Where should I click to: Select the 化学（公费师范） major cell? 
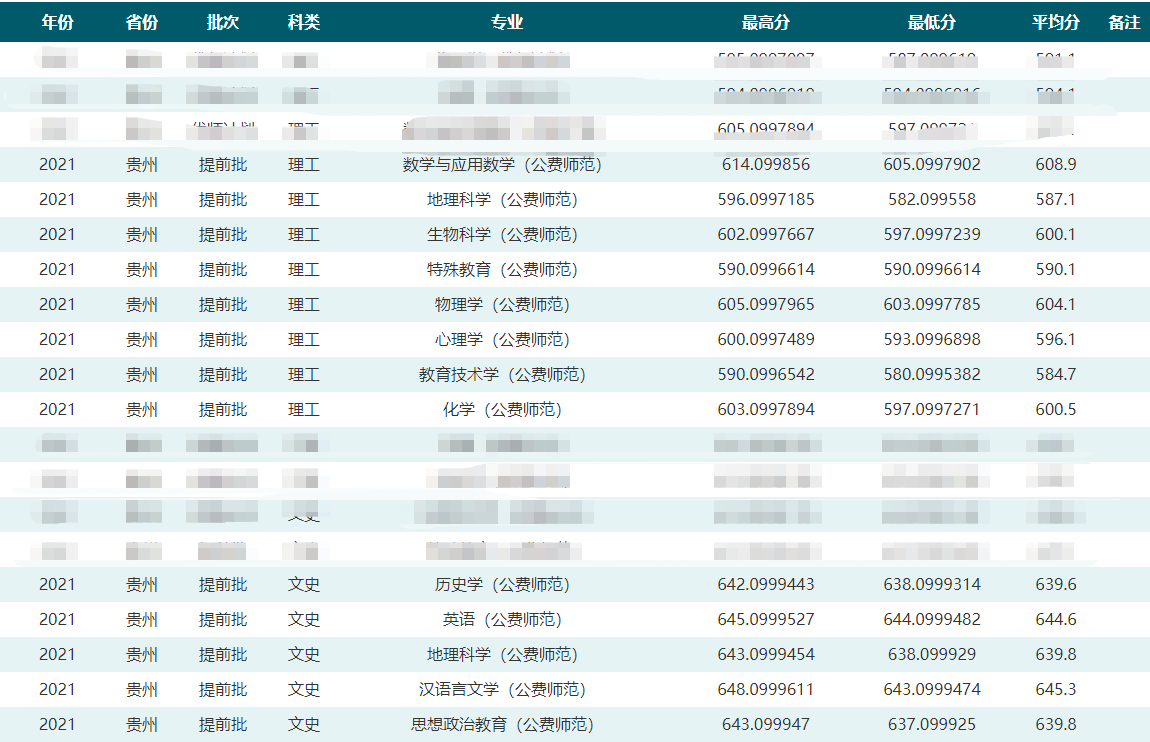click(502, 409)
